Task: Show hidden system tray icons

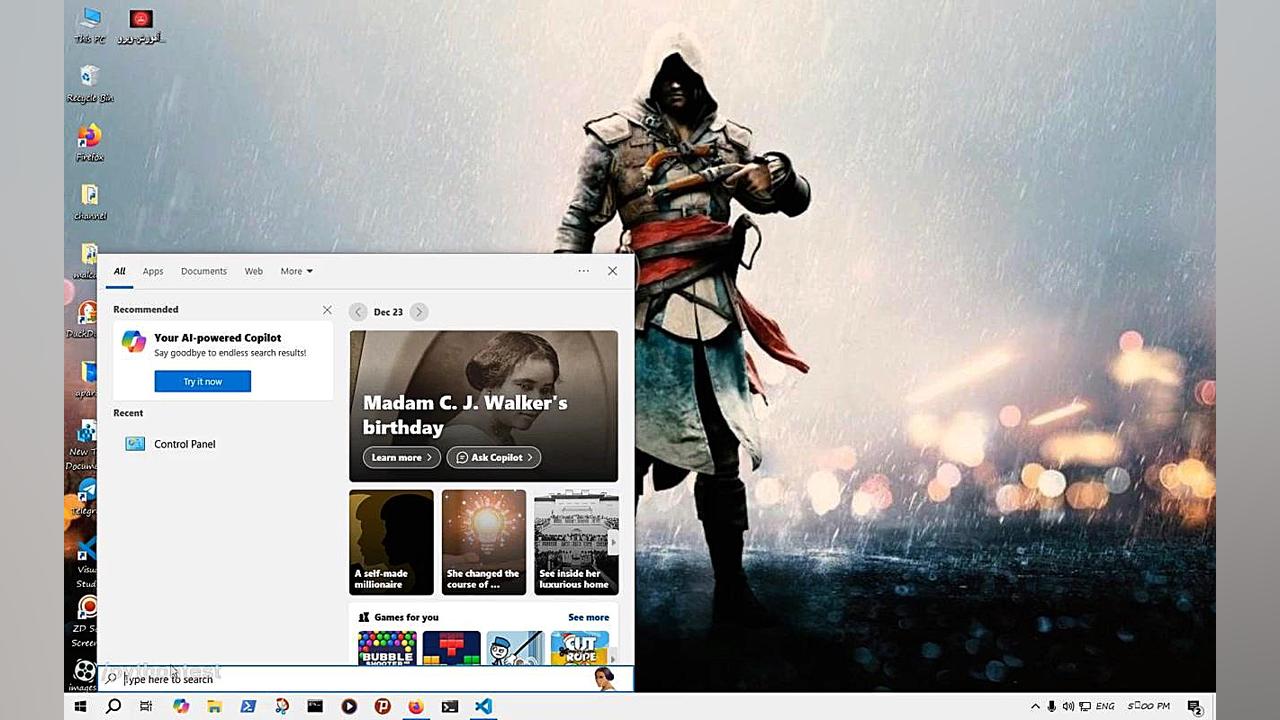Action: tap(1035, 706)
